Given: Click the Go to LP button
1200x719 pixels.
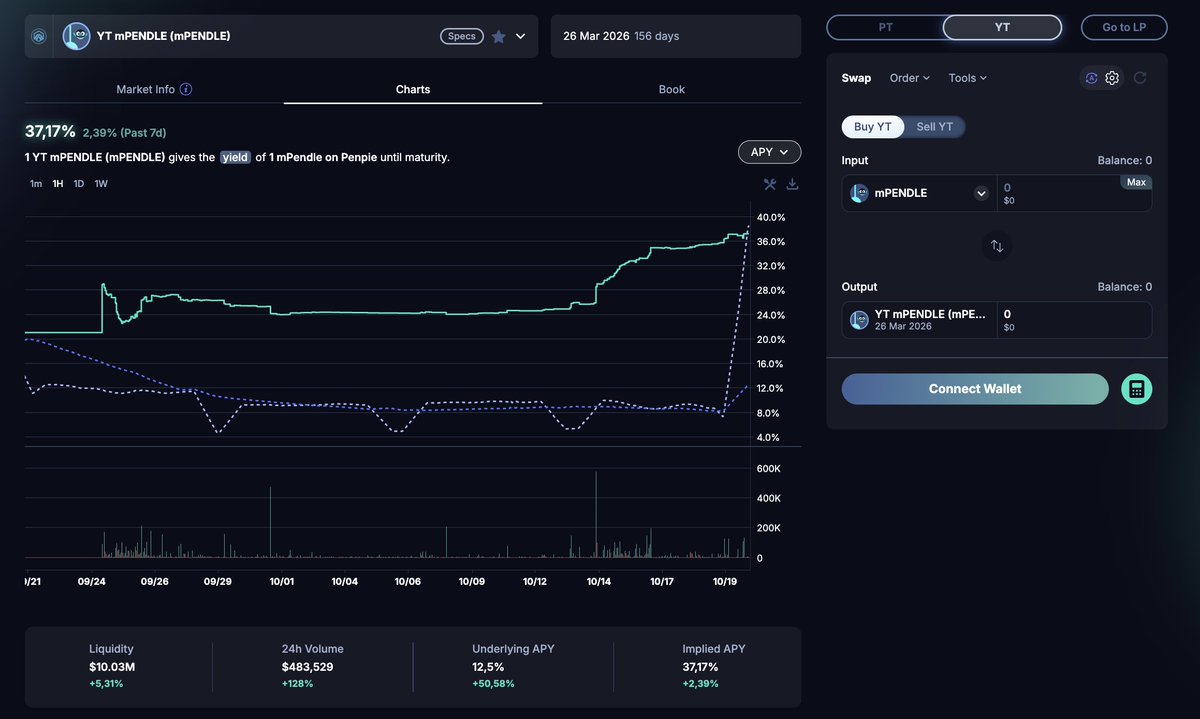Looking at the screenshot, I should 1124,27.
